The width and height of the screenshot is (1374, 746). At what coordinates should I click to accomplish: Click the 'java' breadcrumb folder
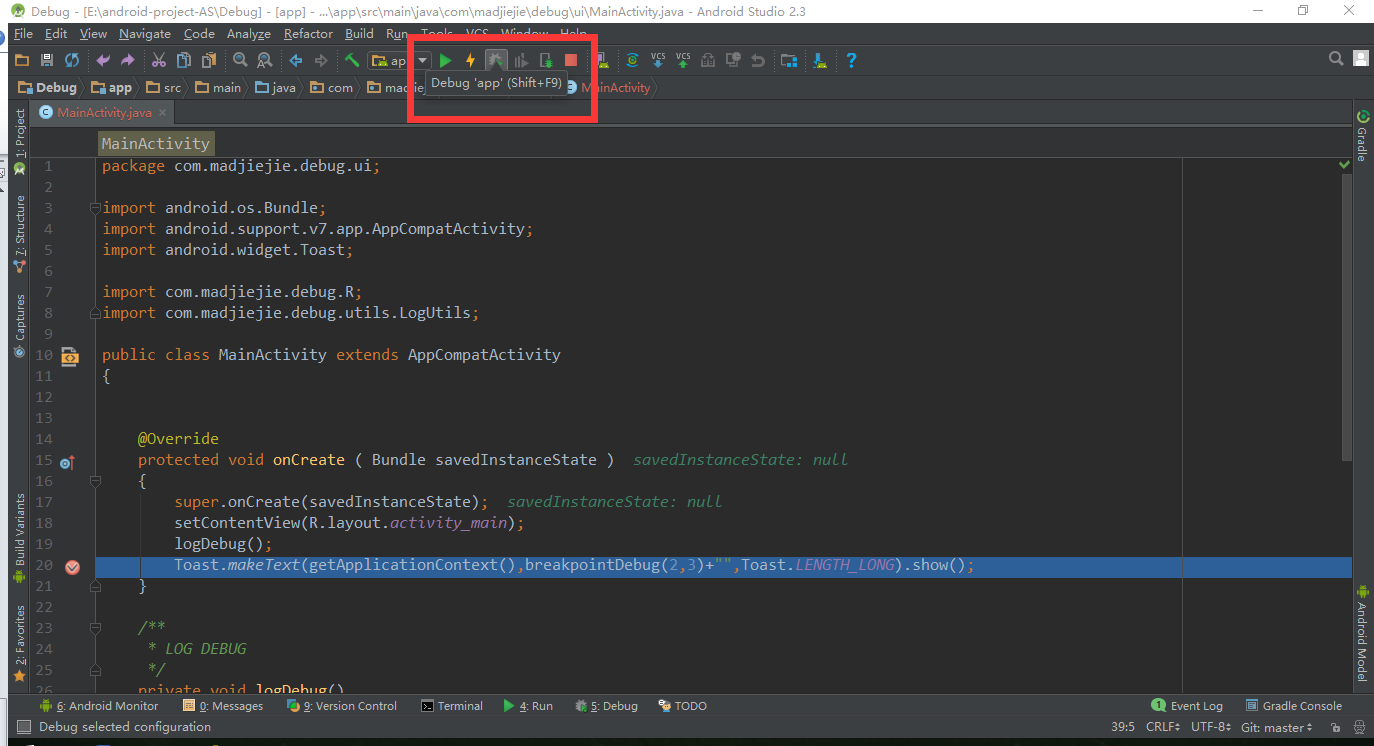tap(275, 88)
